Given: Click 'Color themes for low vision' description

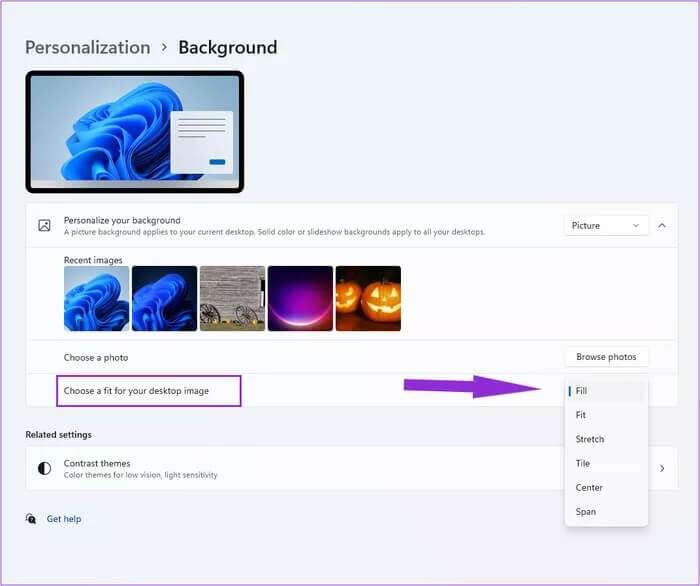Looking at the screenshot, I should pyautogui.click(x=141, y=475).
